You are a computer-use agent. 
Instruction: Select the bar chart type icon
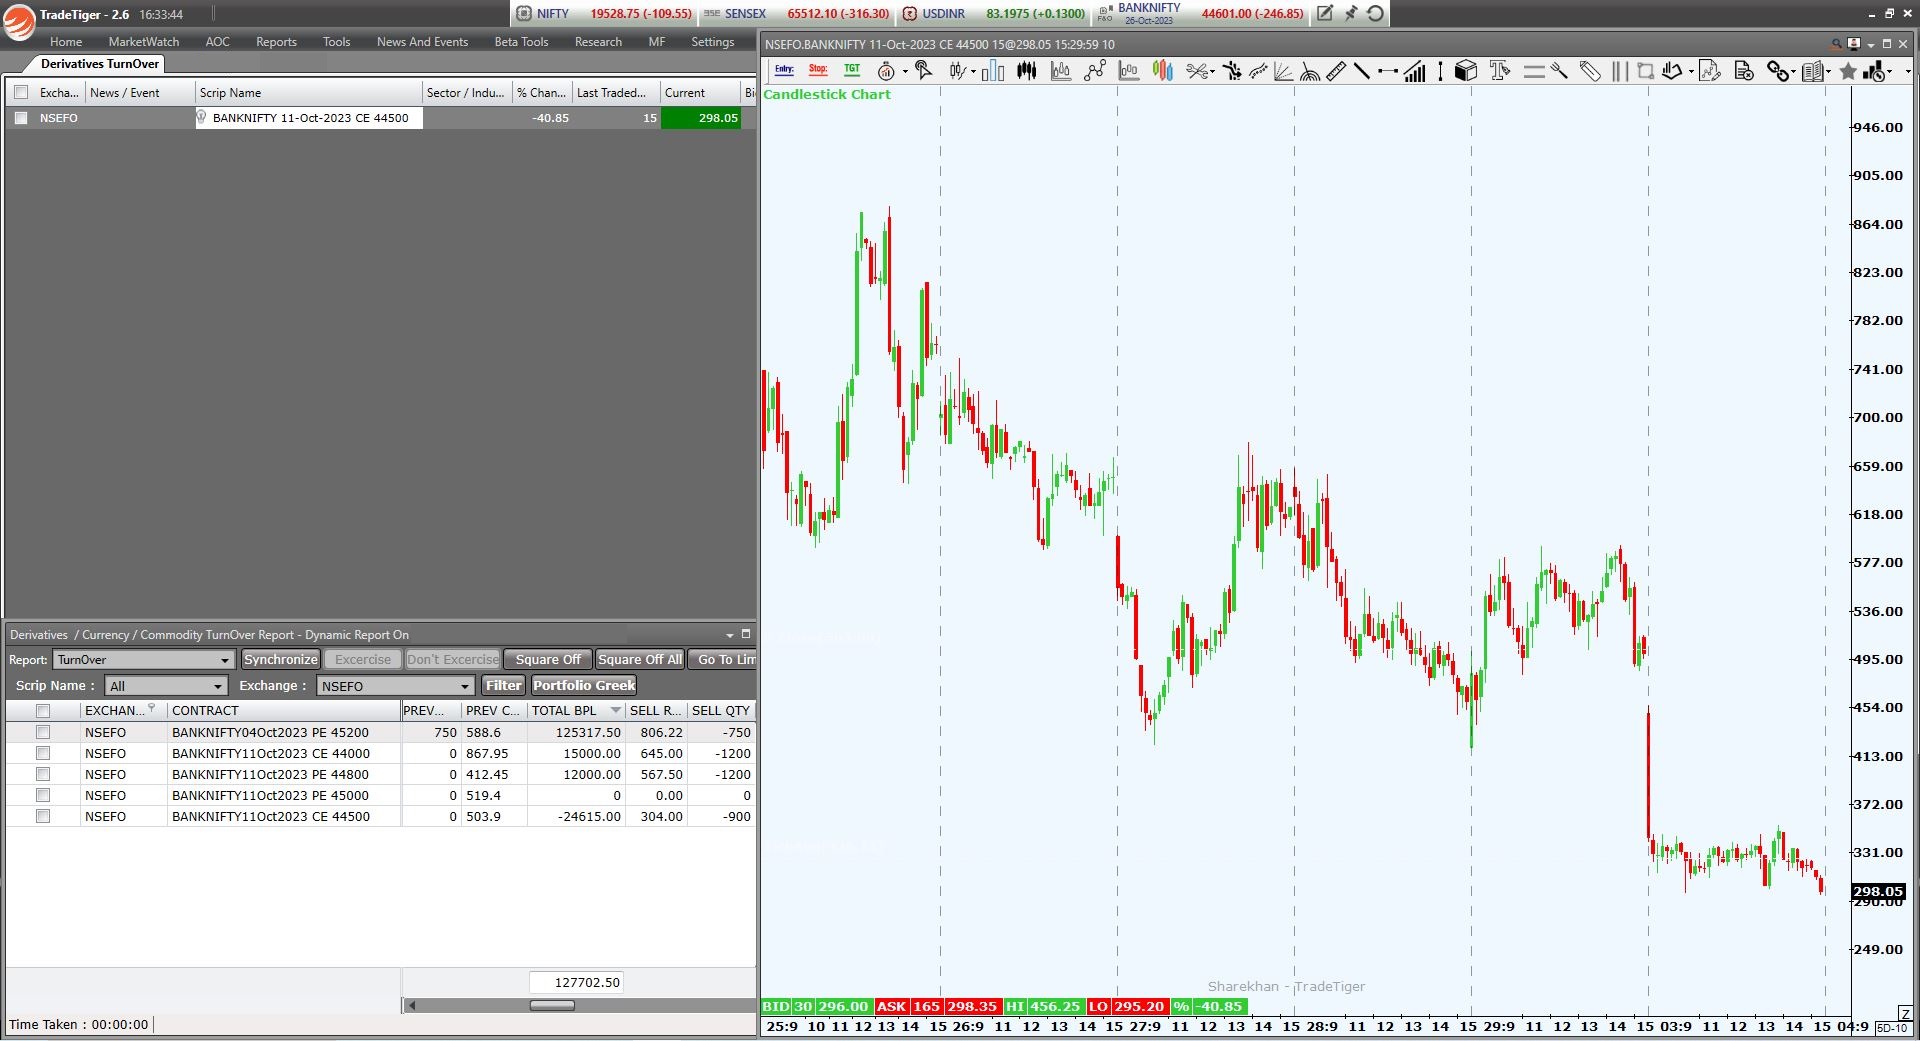pyautogui.click(x=993, y=70)
